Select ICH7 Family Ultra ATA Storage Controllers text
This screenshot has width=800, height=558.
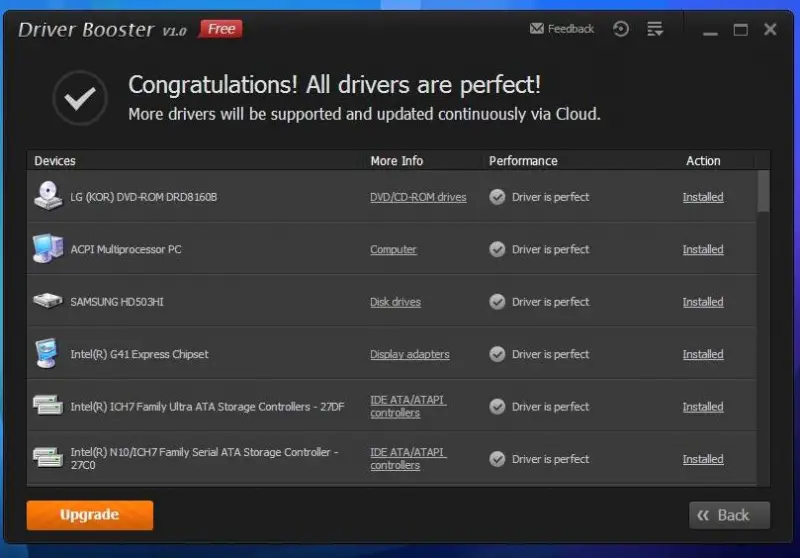click(207, 407)
